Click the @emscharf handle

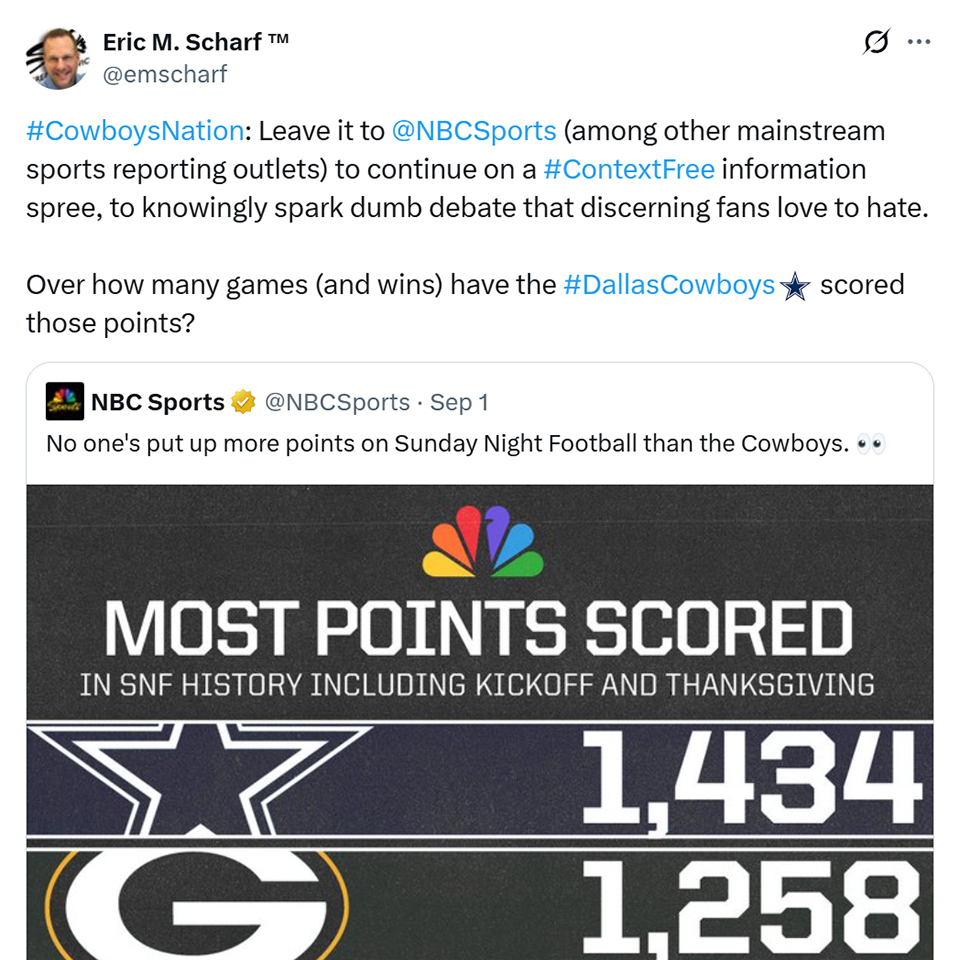[165, 73]
